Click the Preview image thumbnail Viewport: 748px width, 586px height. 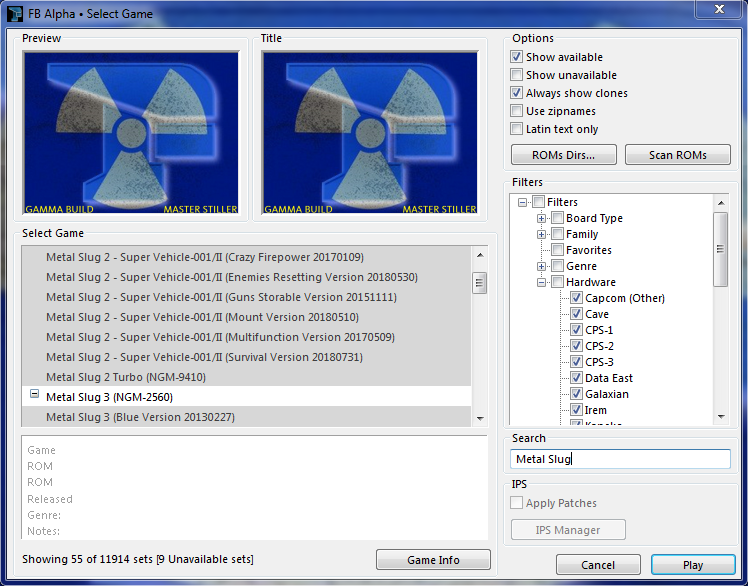tap(131, 133)
